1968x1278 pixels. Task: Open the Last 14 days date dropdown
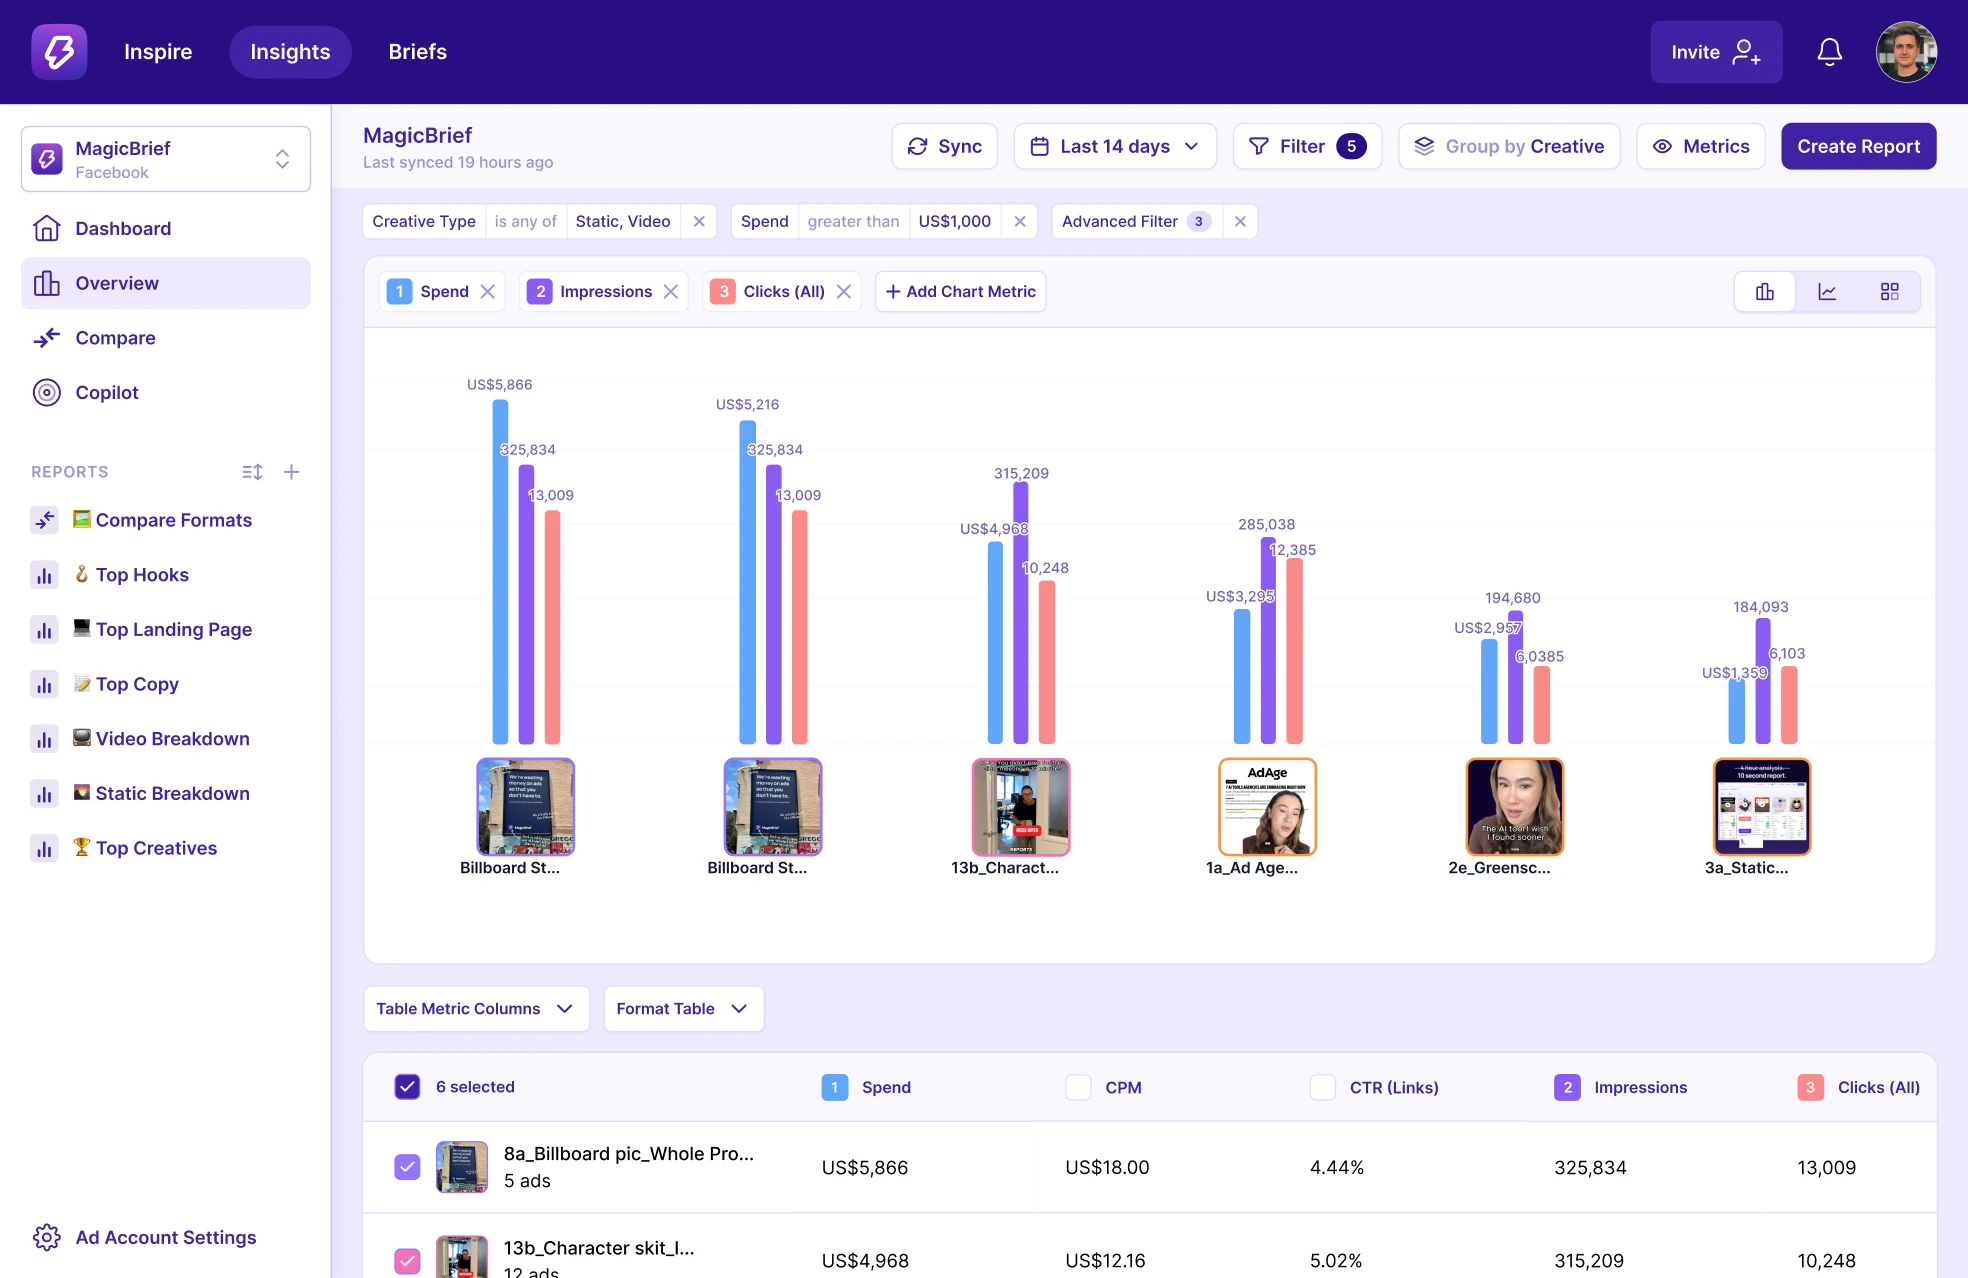1114,146
